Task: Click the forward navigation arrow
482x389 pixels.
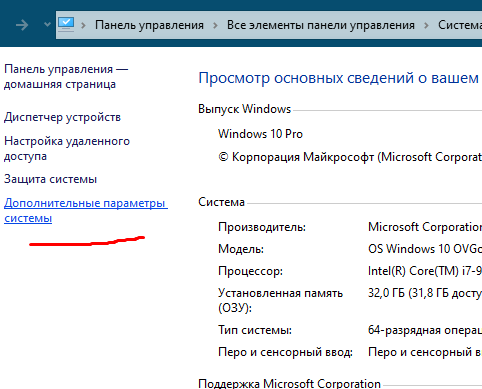Action: [22, 25]
